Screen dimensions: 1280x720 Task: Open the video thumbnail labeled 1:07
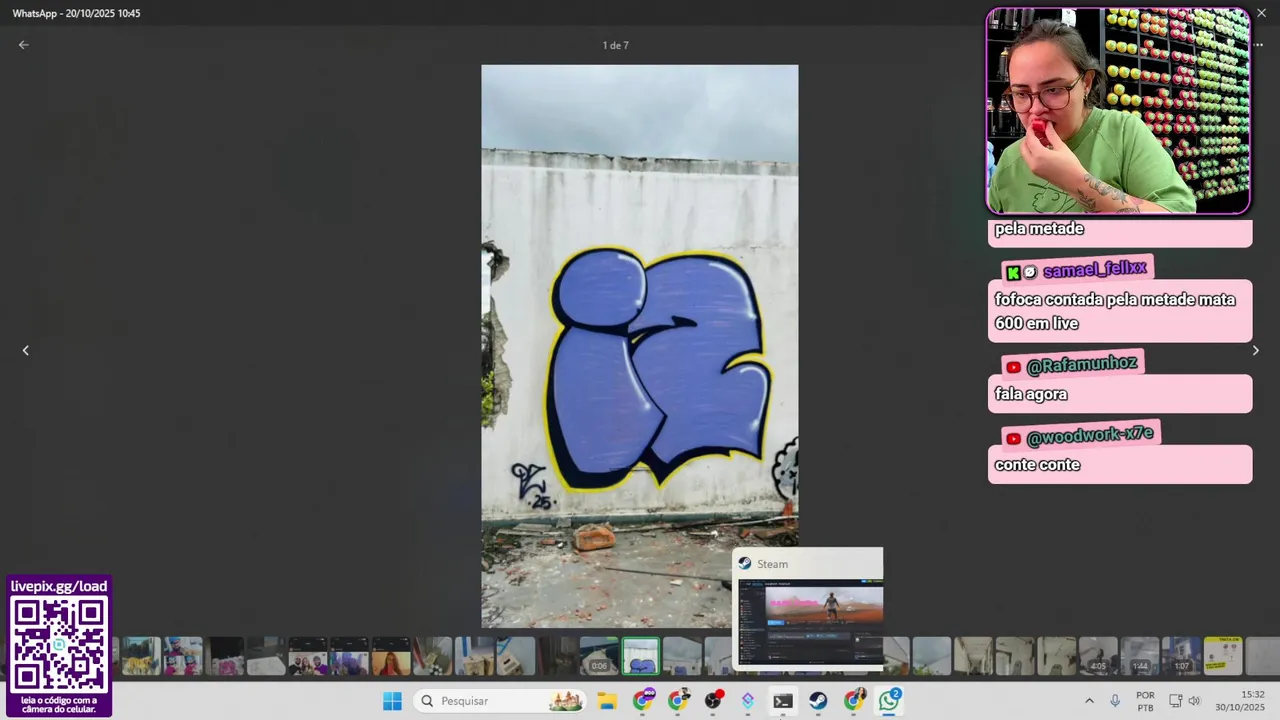point(1181,657)
